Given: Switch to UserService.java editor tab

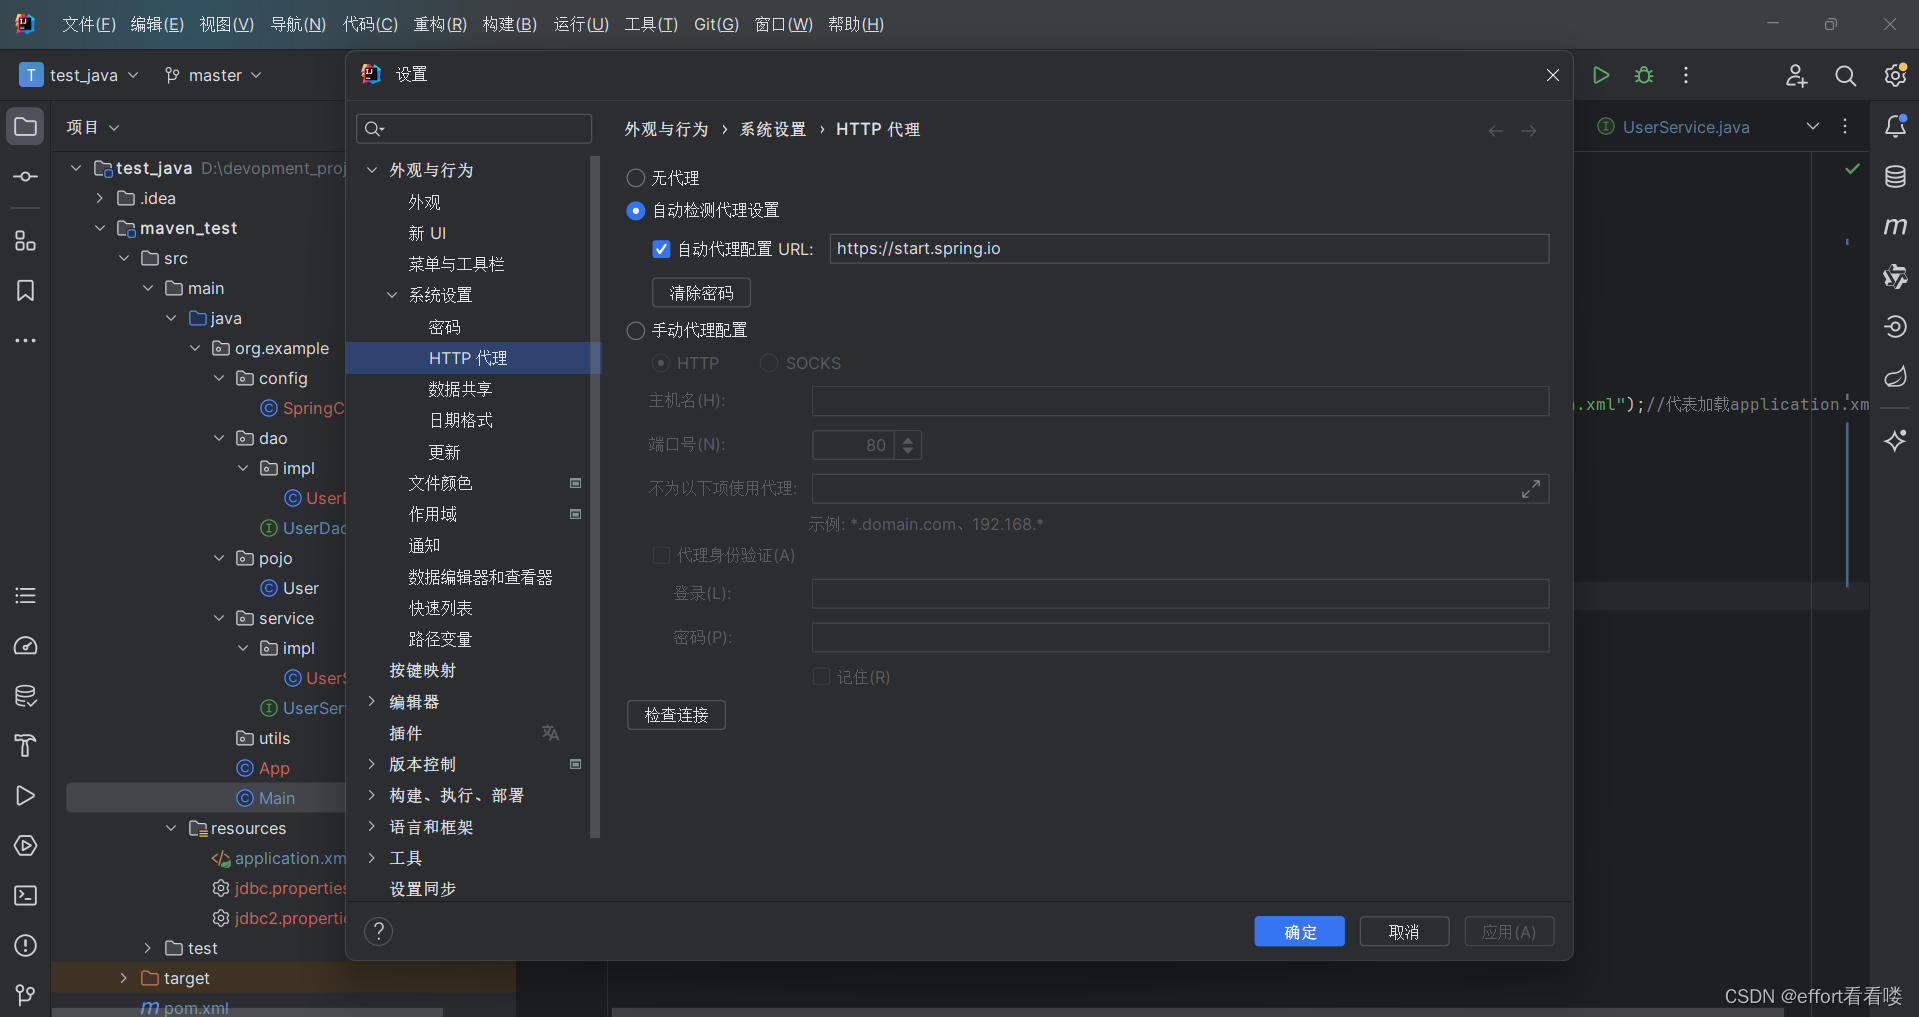Looking at the screenshot, I should click(1686, 127).
